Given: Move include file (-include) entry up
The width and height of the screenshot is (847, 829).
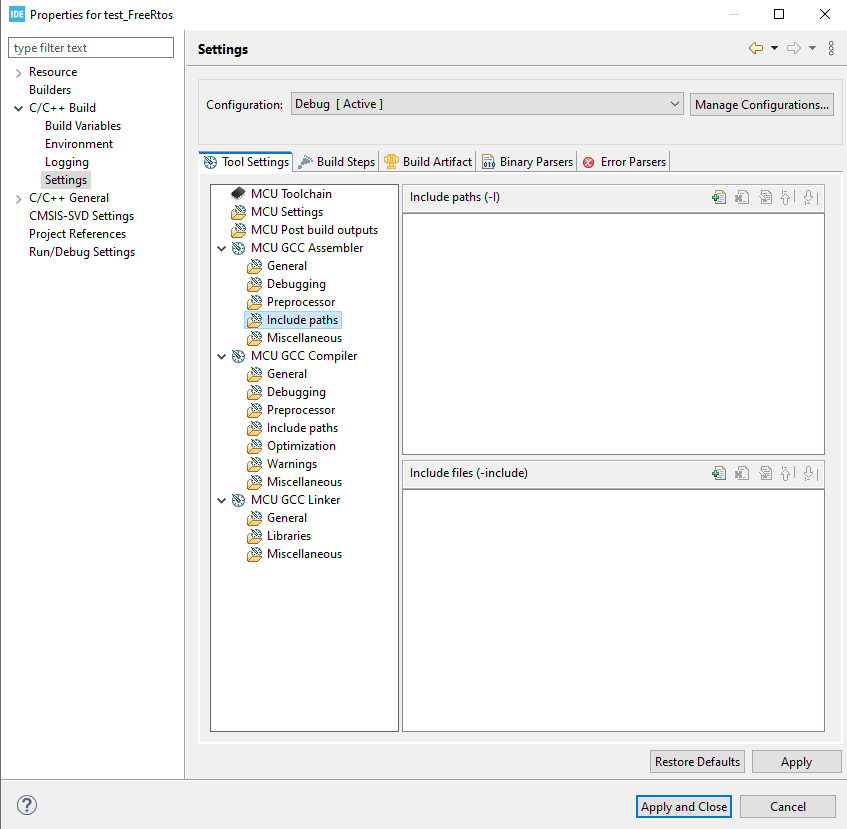Looking at the screenshot, I should [787, 474].
